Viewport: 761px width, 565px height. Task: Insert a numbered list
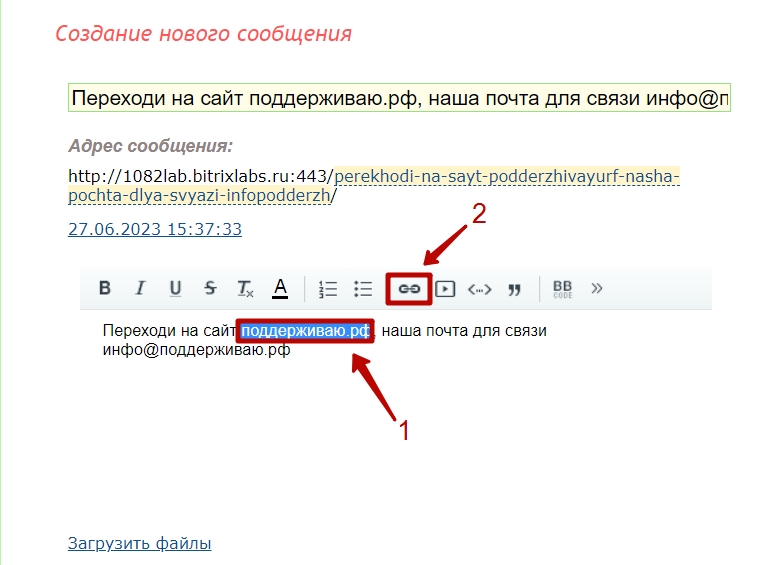(x=328, y=289)
